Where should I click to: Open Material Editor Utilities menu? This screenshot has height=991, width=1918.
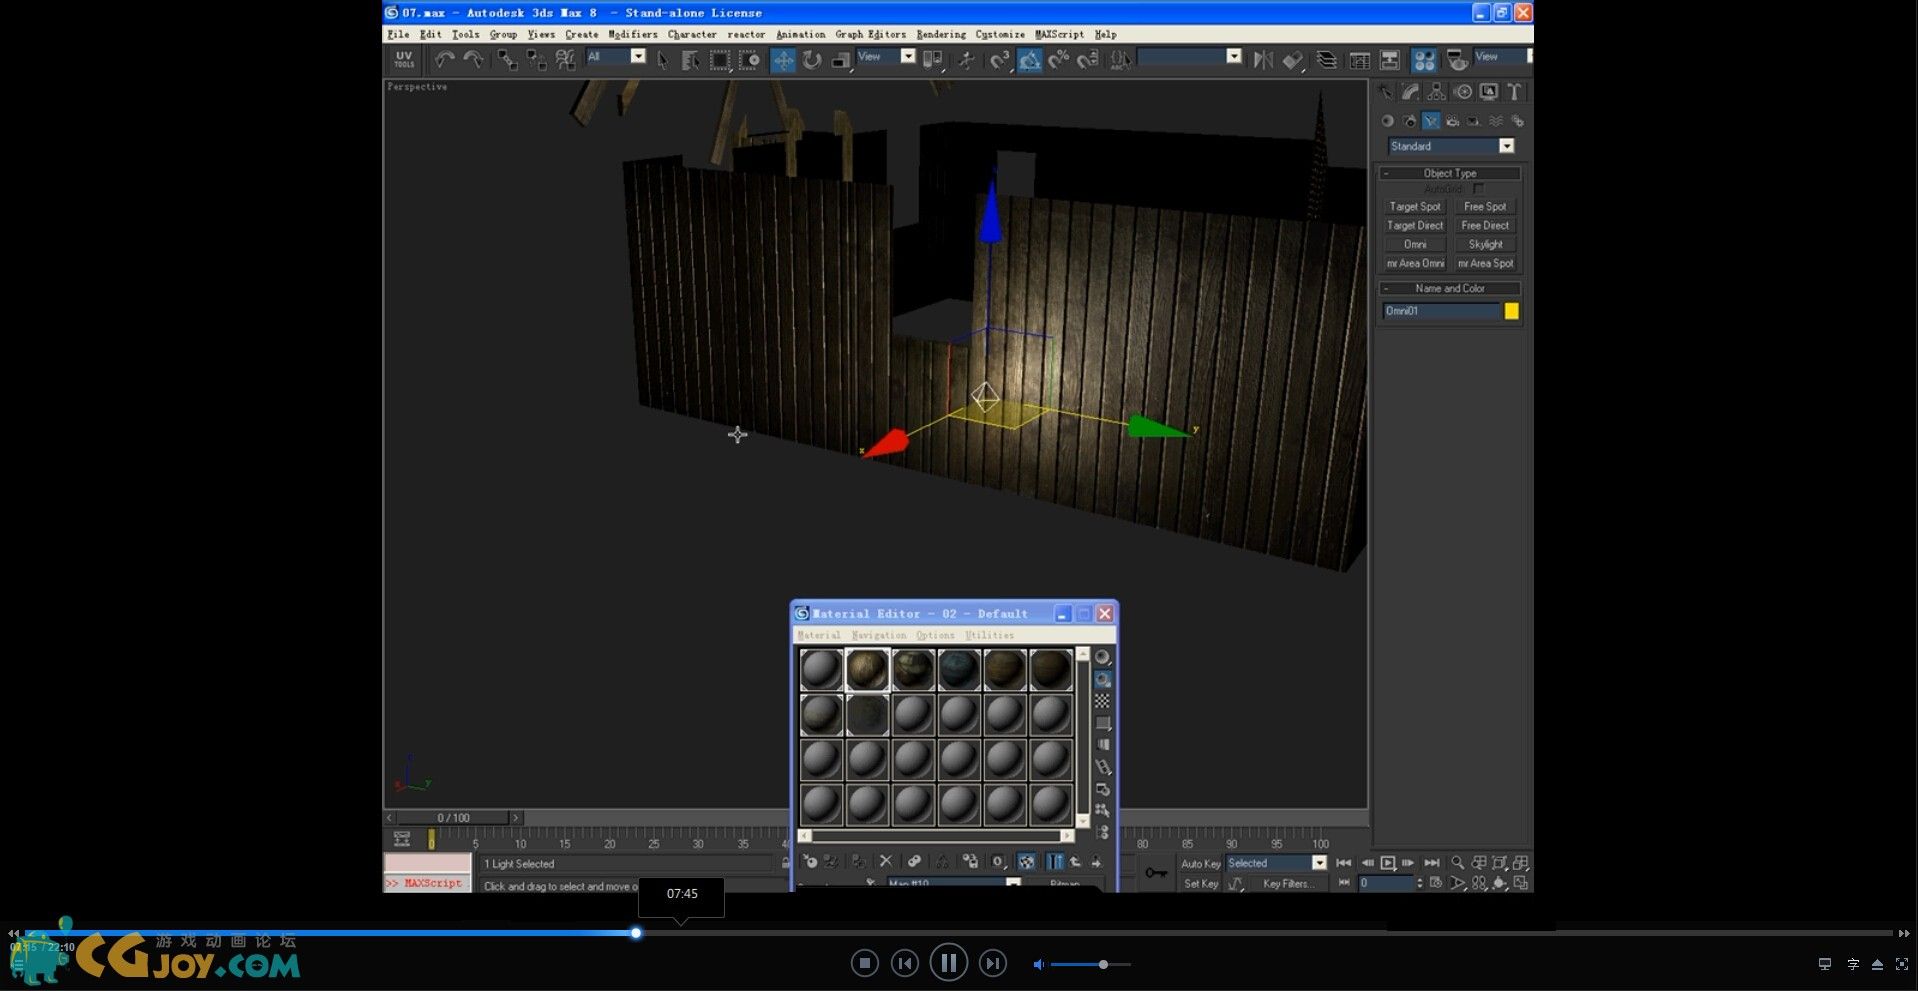[x=990, y=635]
